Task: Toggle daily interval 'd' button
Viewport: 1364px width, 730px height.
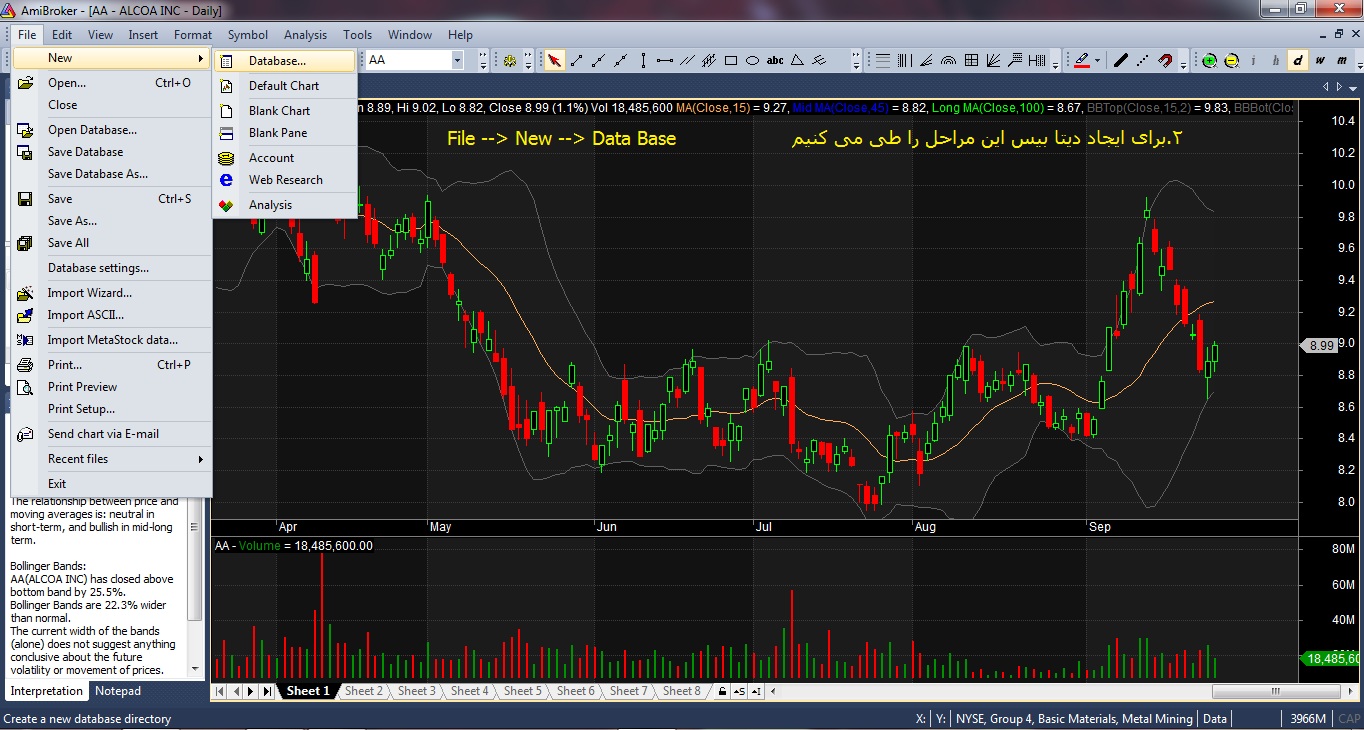Action: pyautogui.click(x=1298, y=60)
